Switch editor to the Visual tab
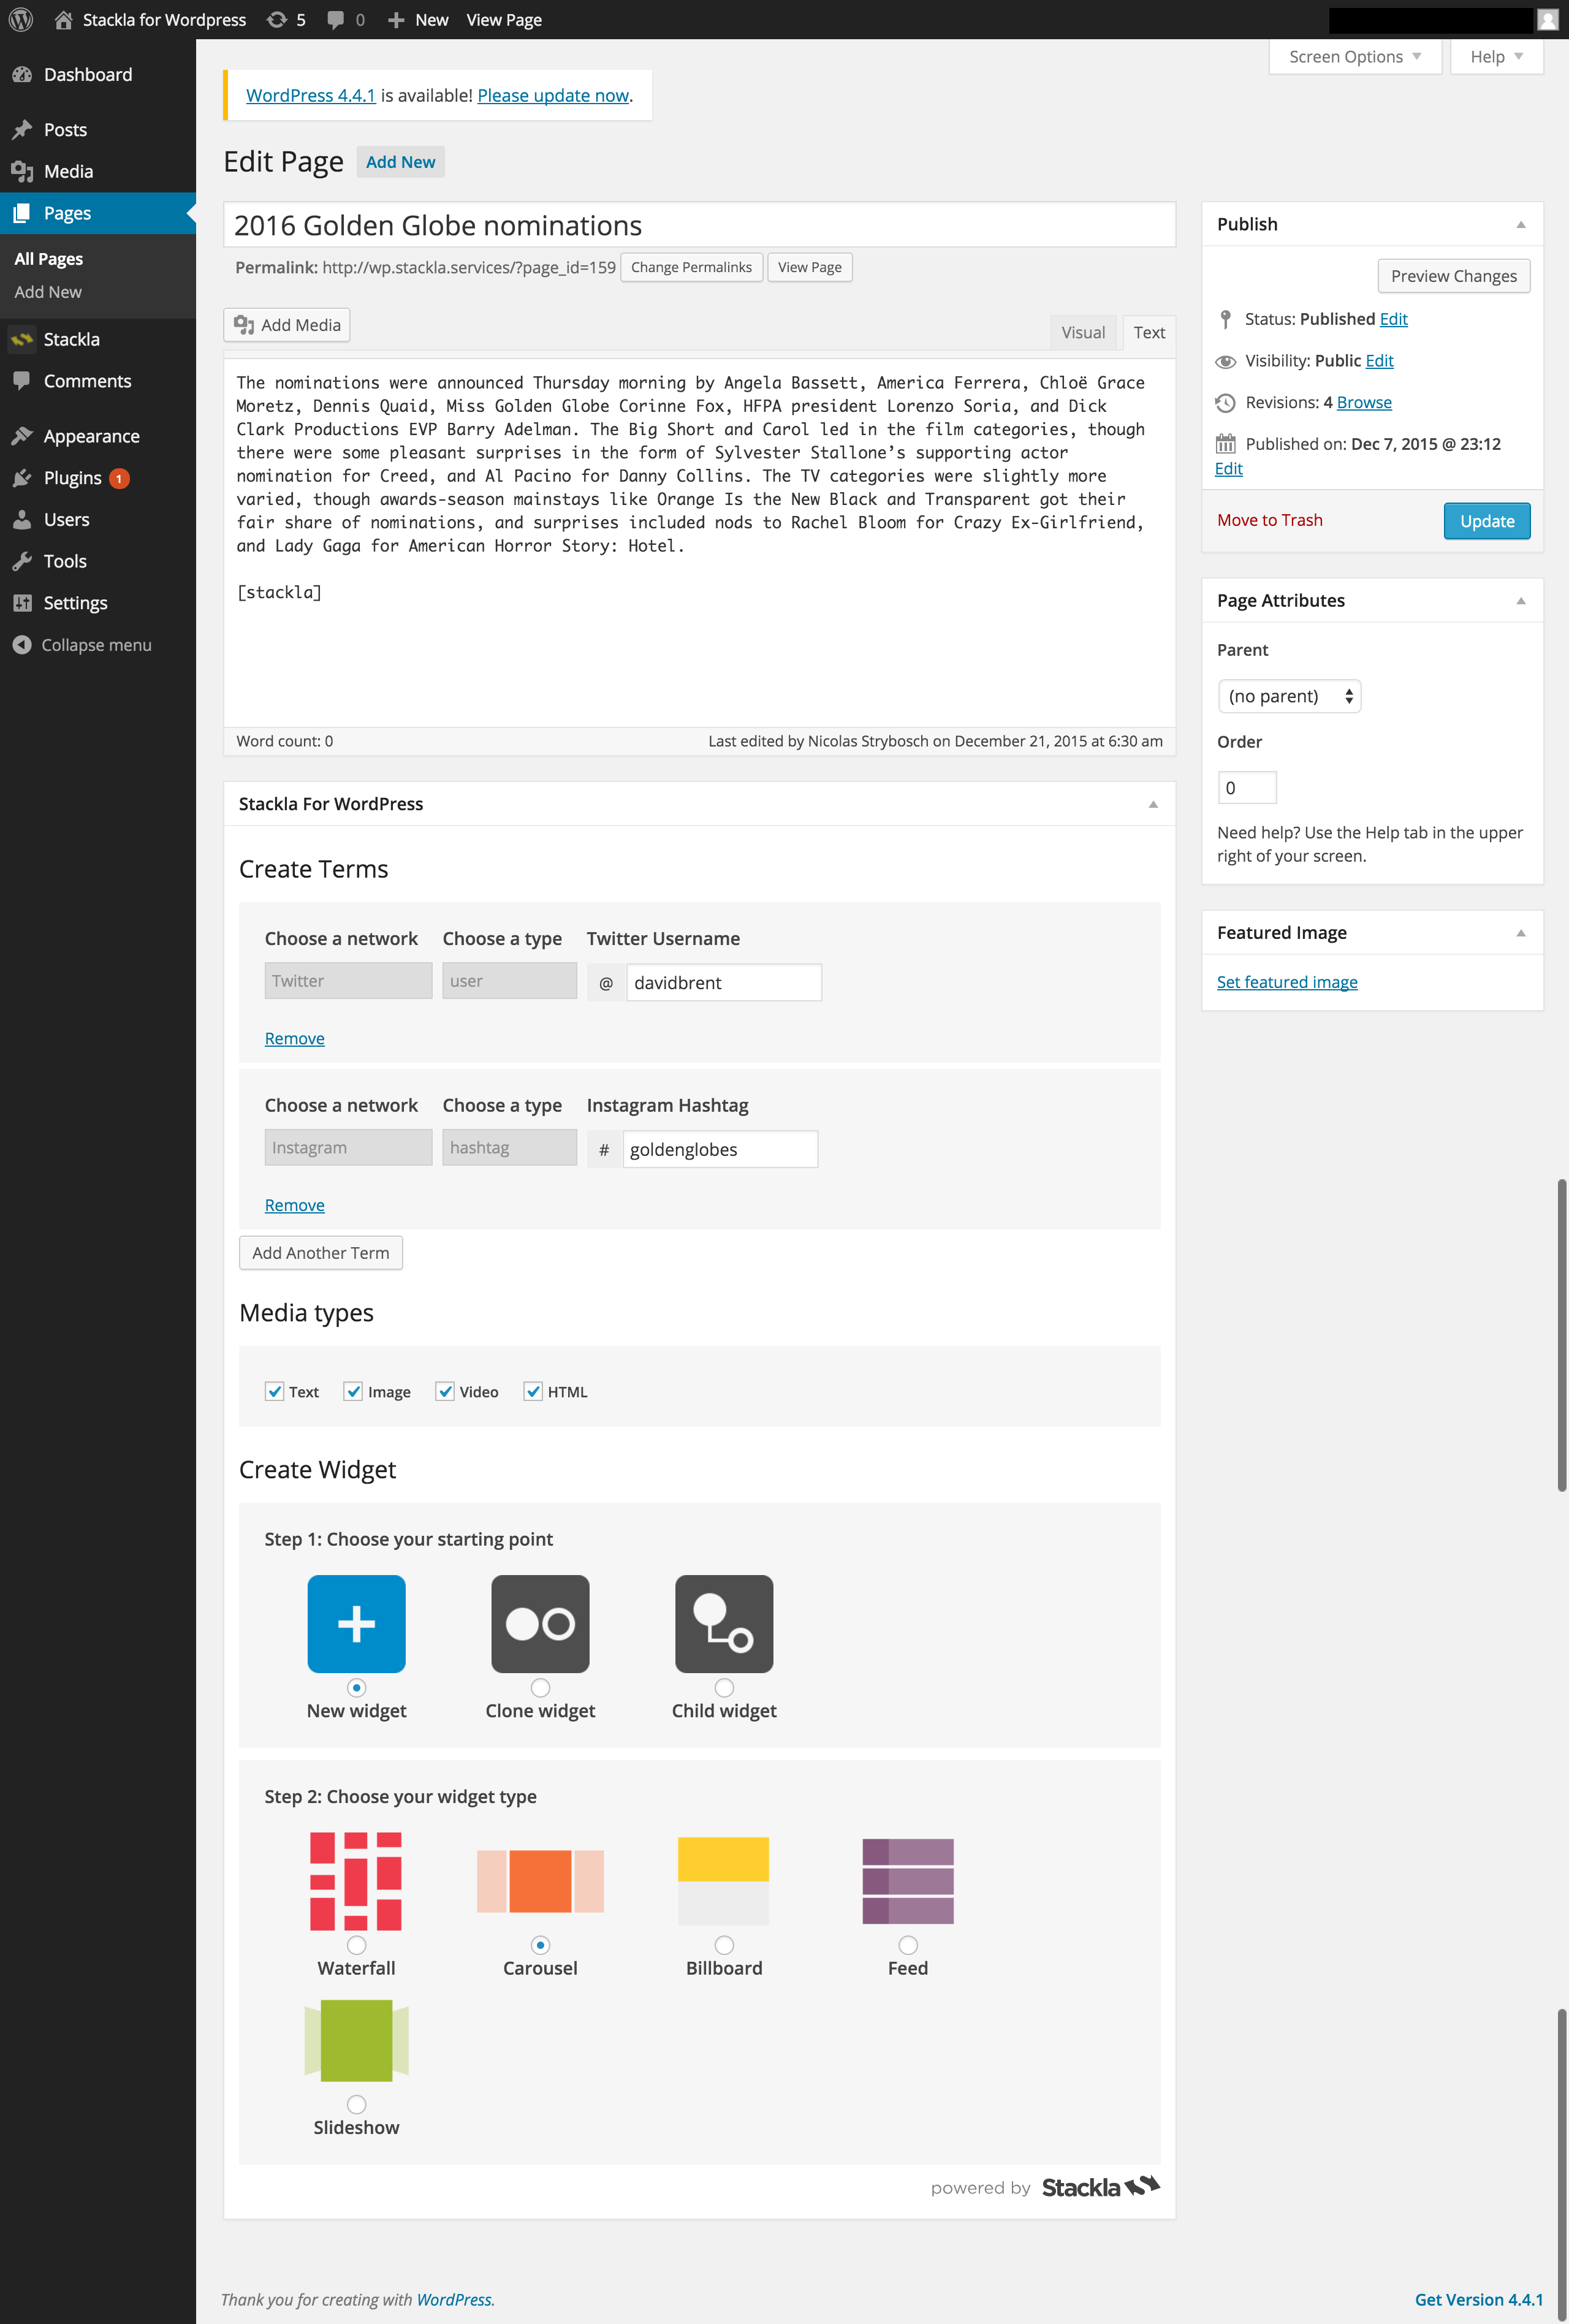This screenshot has width=1569, height=2324. click(1083, 333)
